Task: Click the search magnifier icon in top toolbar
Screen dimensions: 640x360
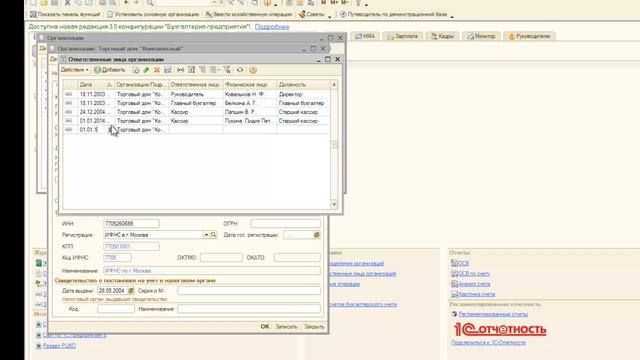Action: tap(150, 2)
